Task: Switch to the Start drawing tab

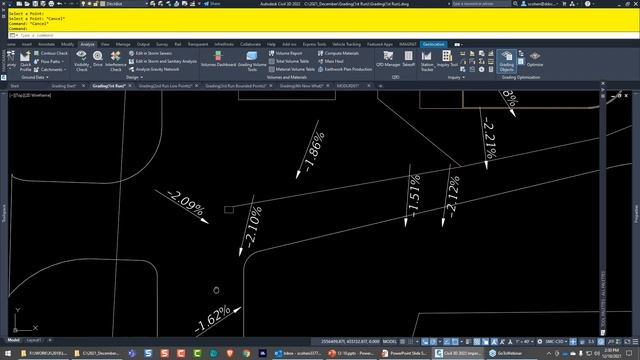Action: (x=15, y=86)
